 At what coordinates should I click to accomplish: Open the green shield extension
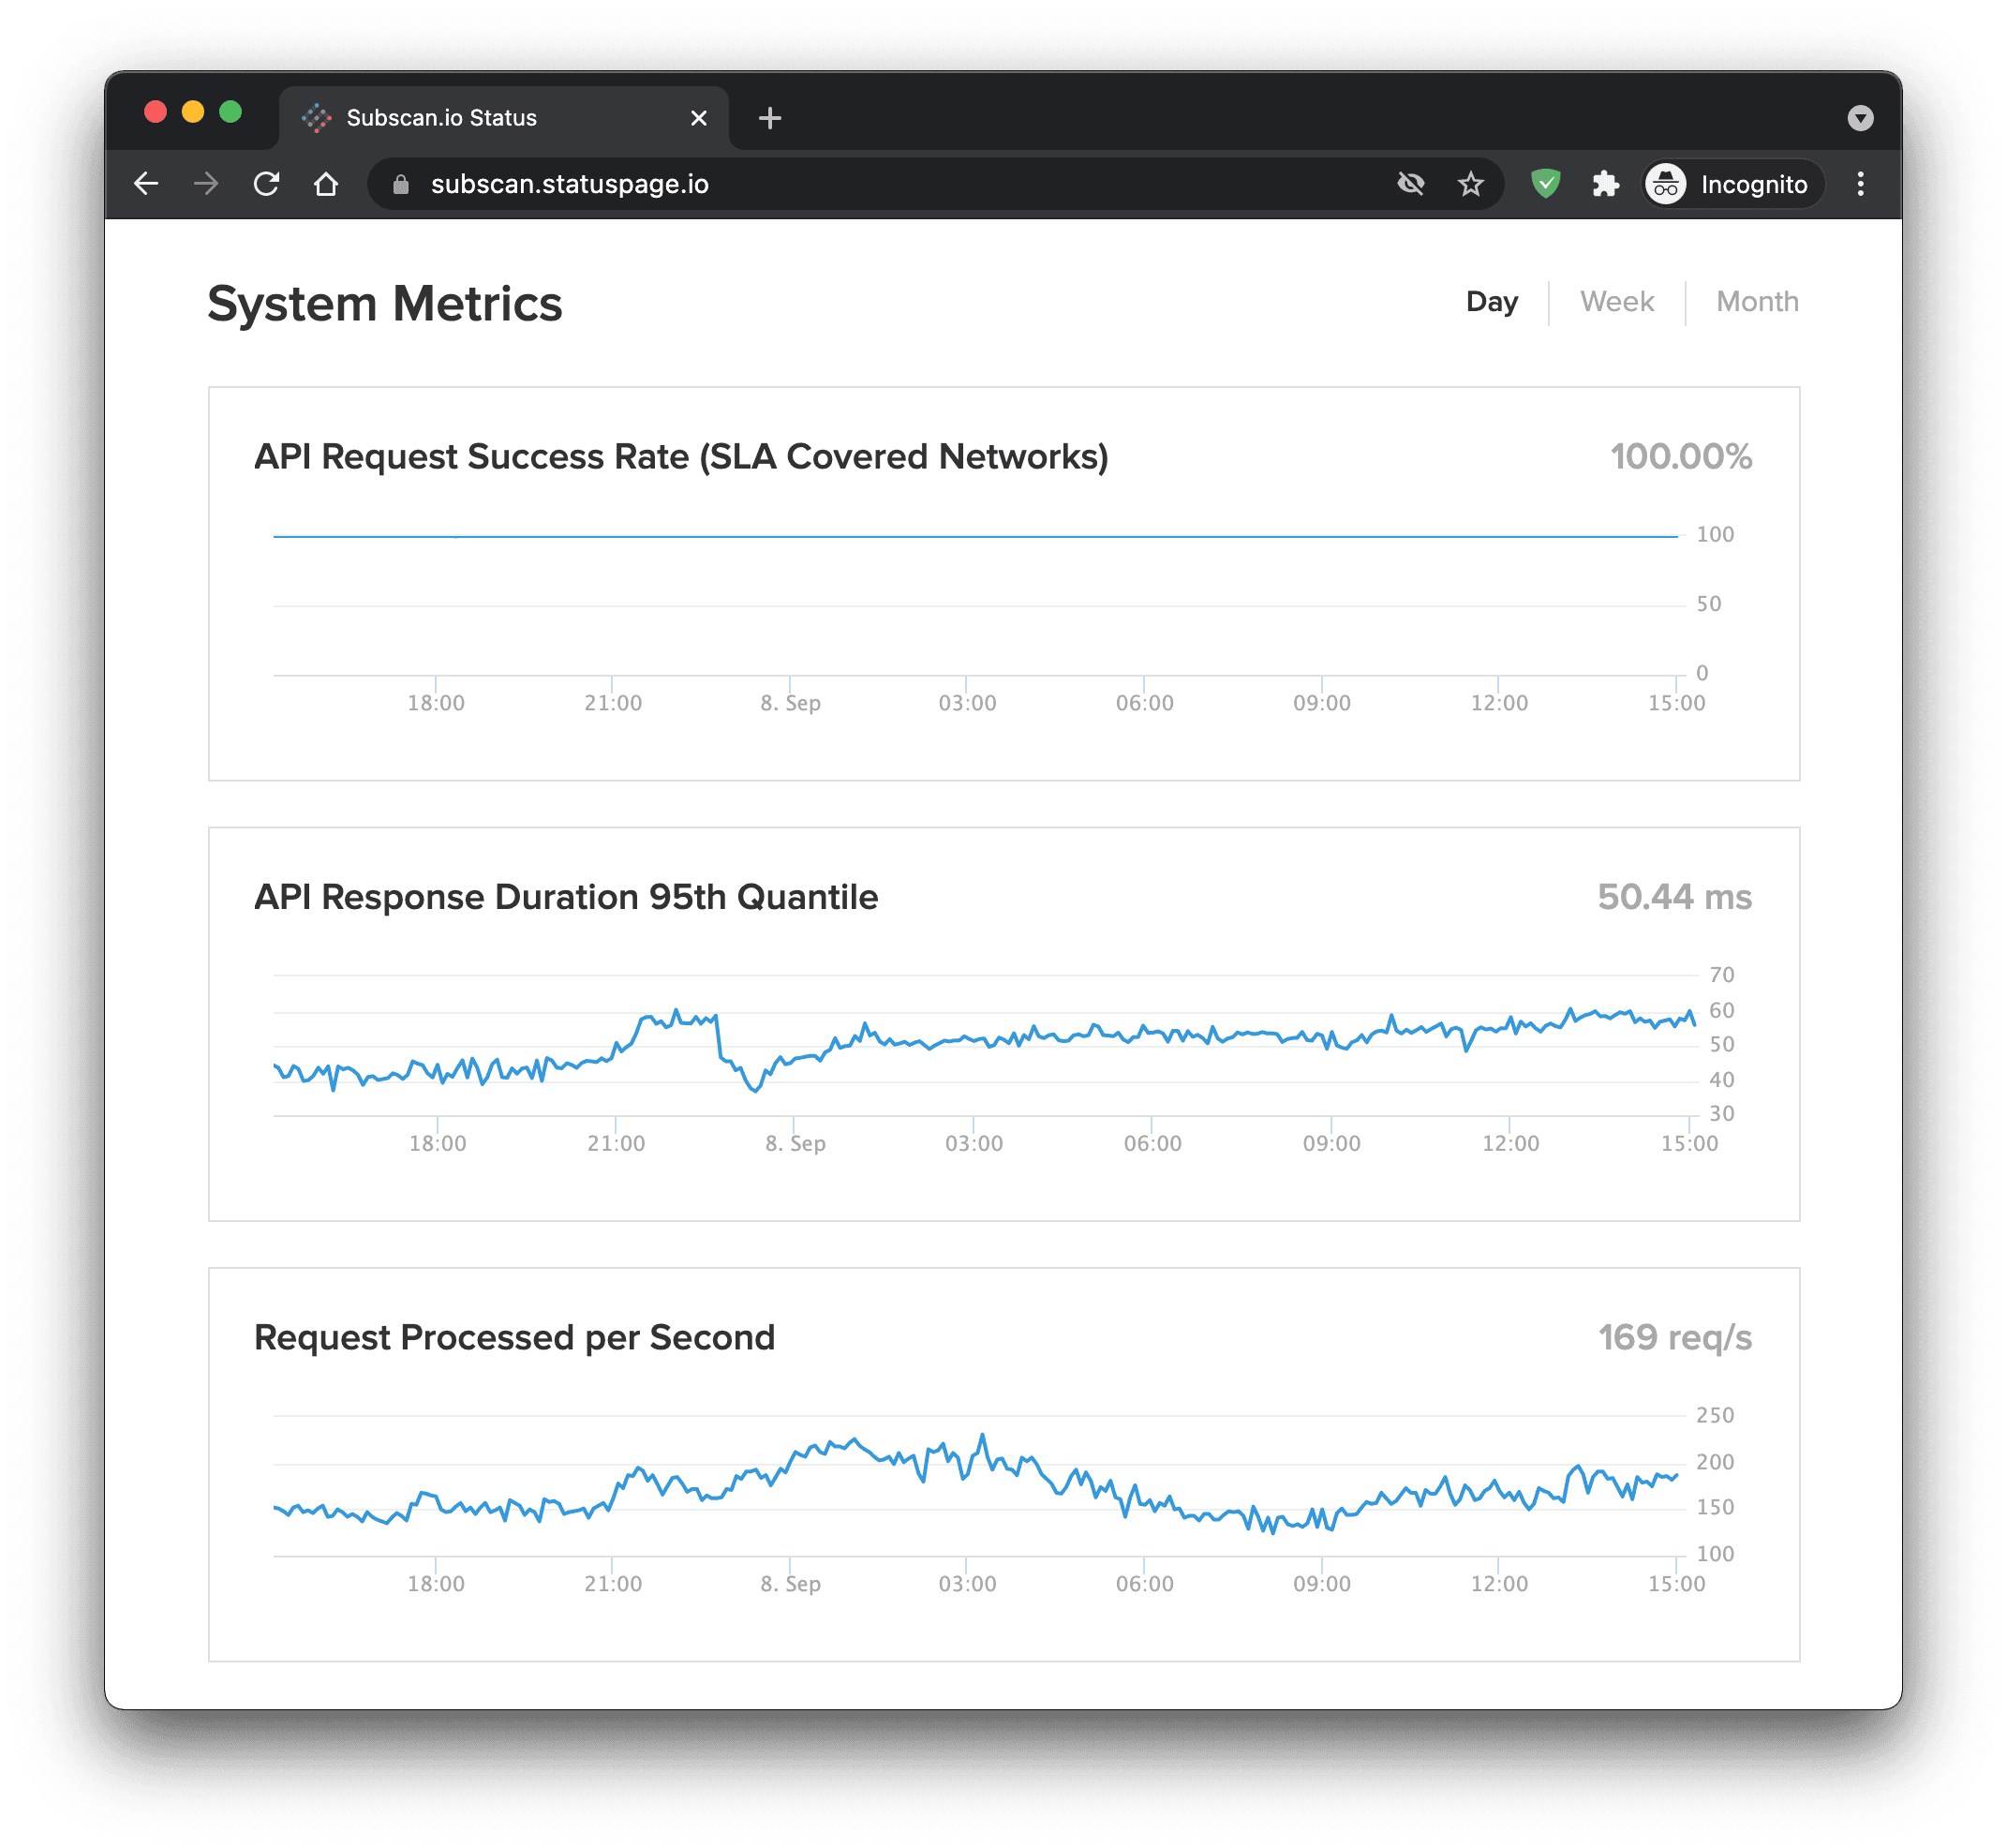[1545, 184]
